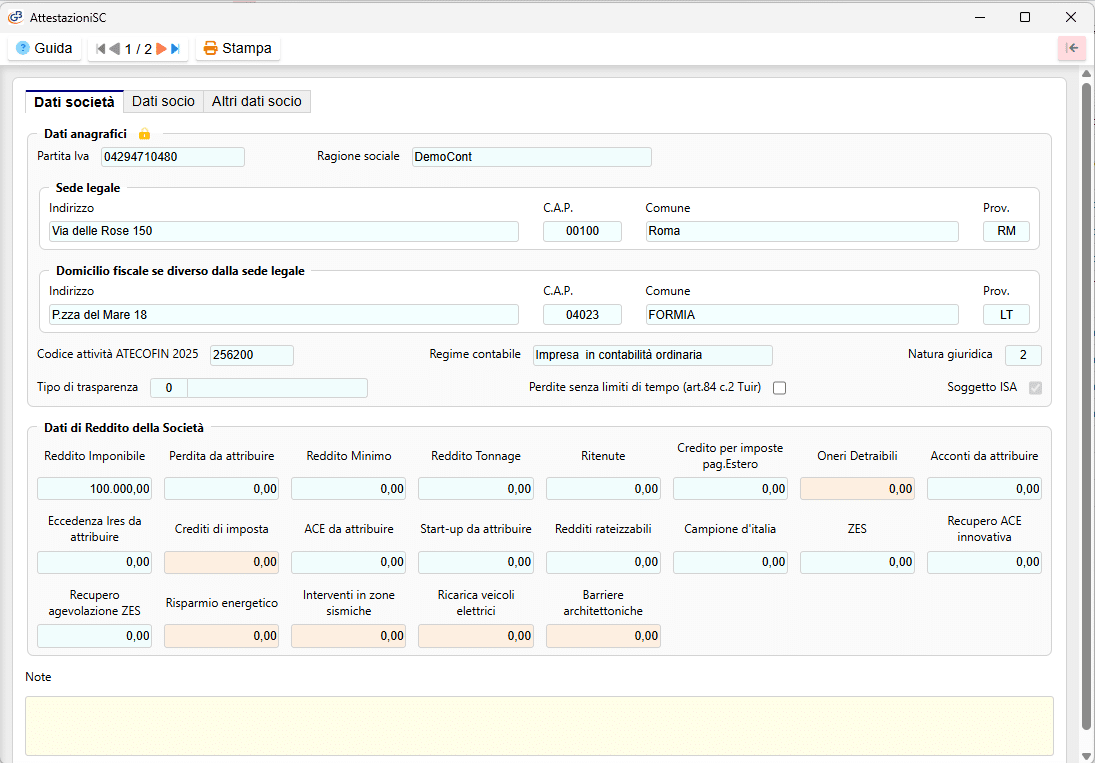This screenshot has width=1095, height=763.
Task: Open the Guida help button
Action: coord(44,48)
